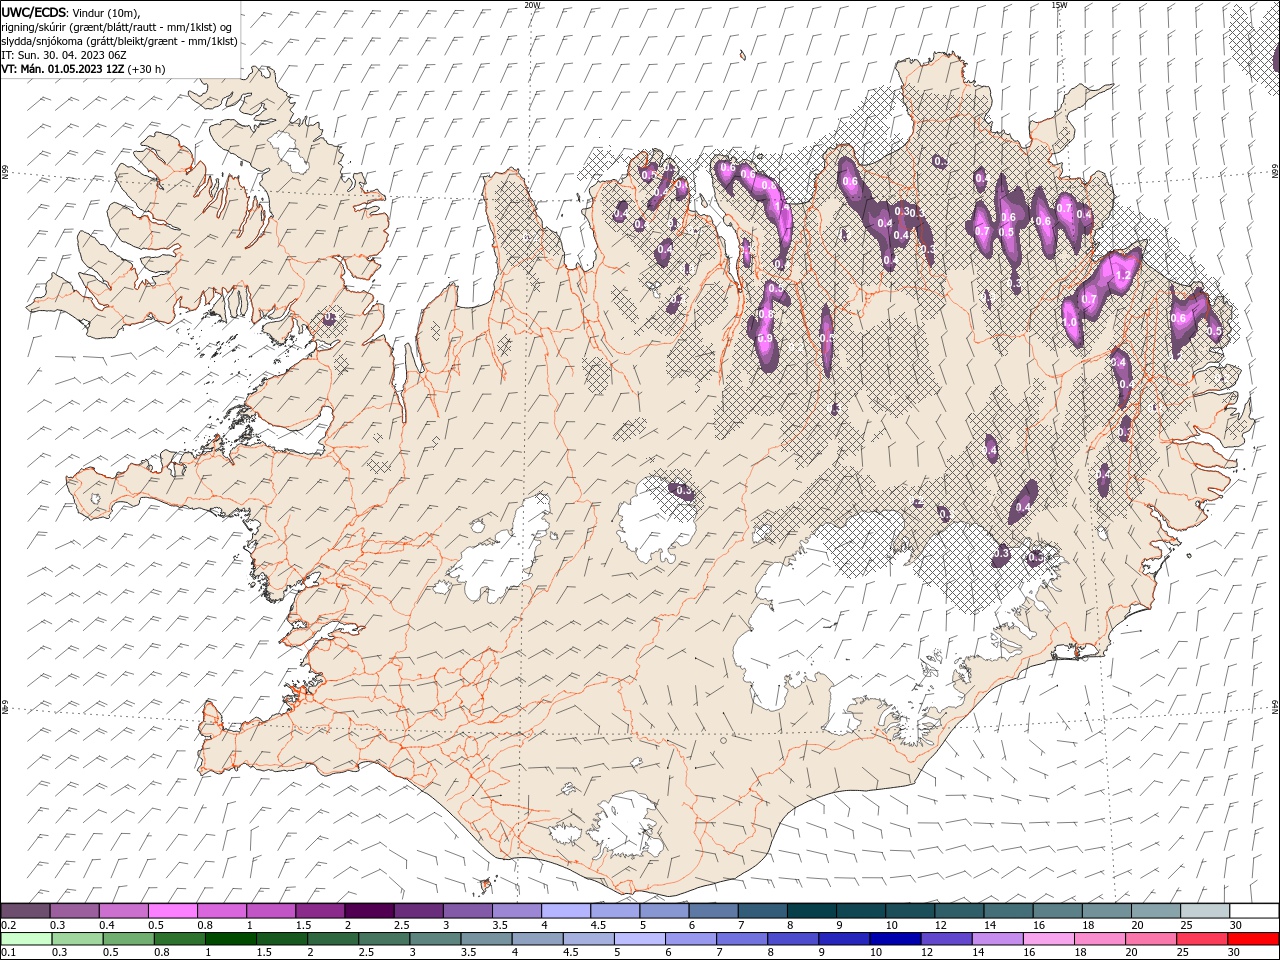
Task: Select the dark teal 8 swatch in upper legend
Action: pos(810,910)
